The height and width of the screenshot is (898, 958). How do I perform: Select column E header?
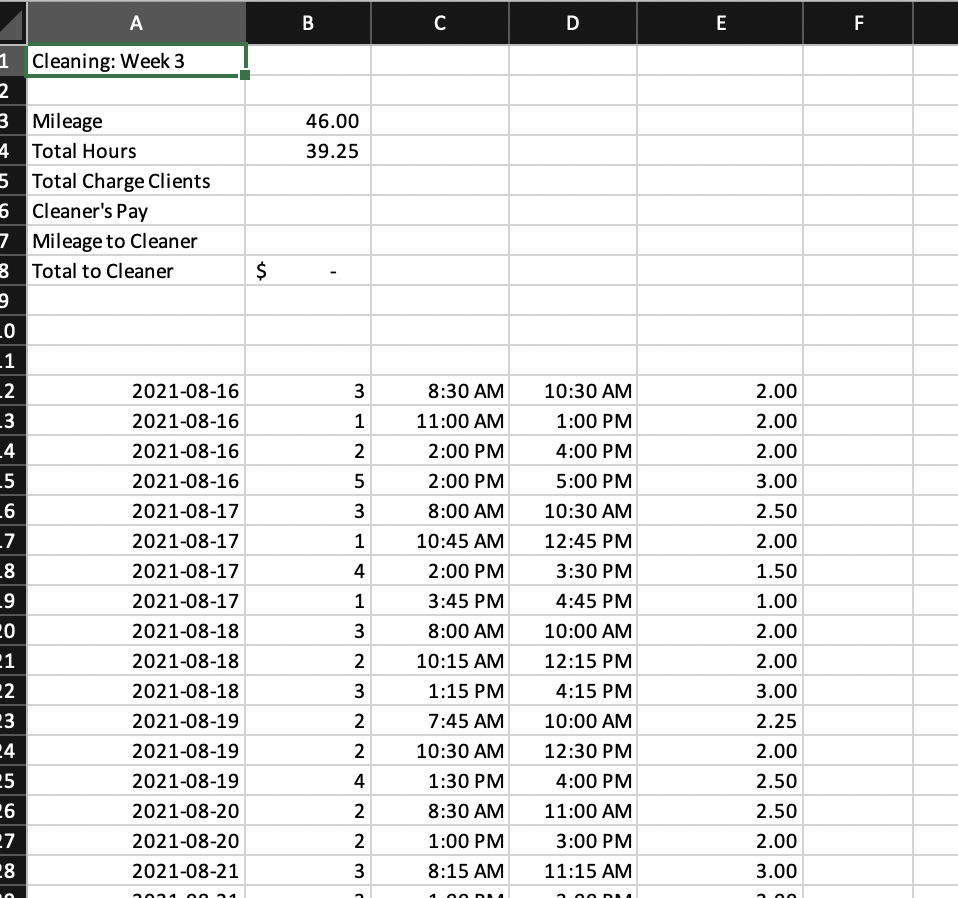click(720, 23)
